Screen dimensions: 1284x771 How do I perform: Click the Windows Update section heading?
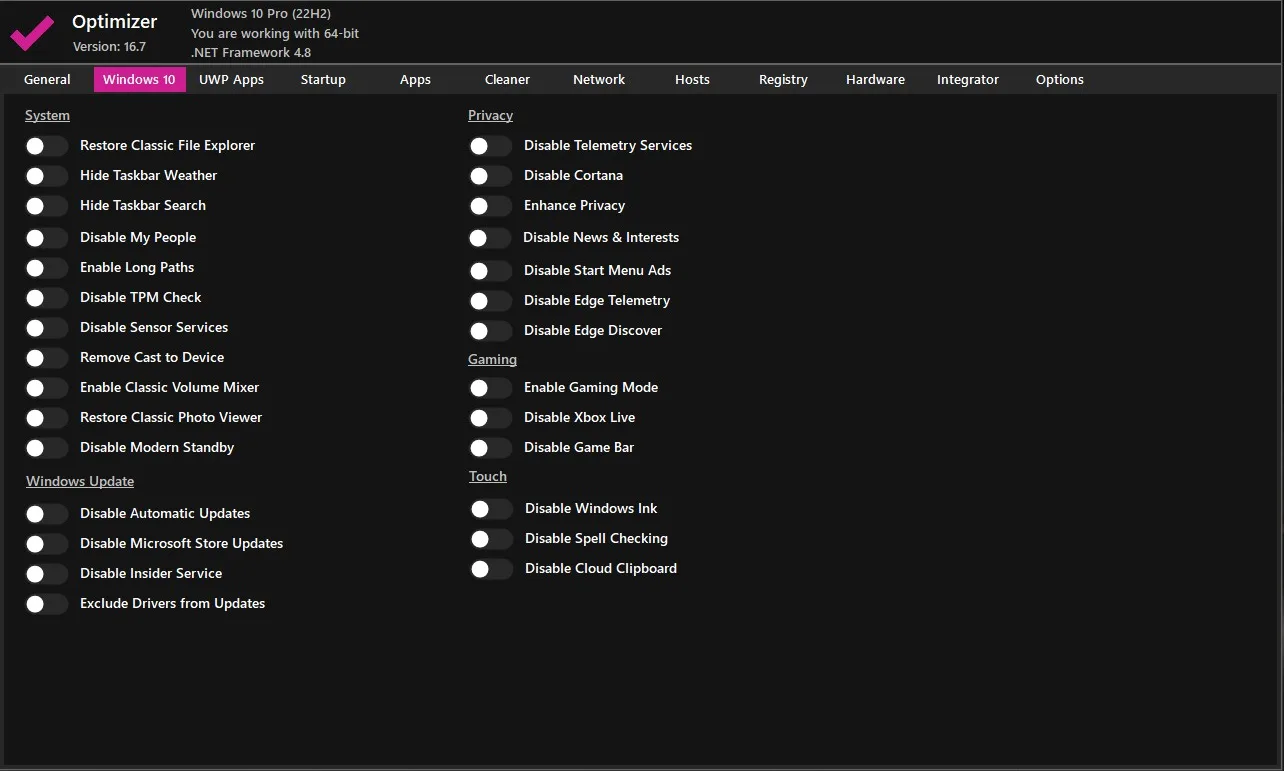[80, 482]
